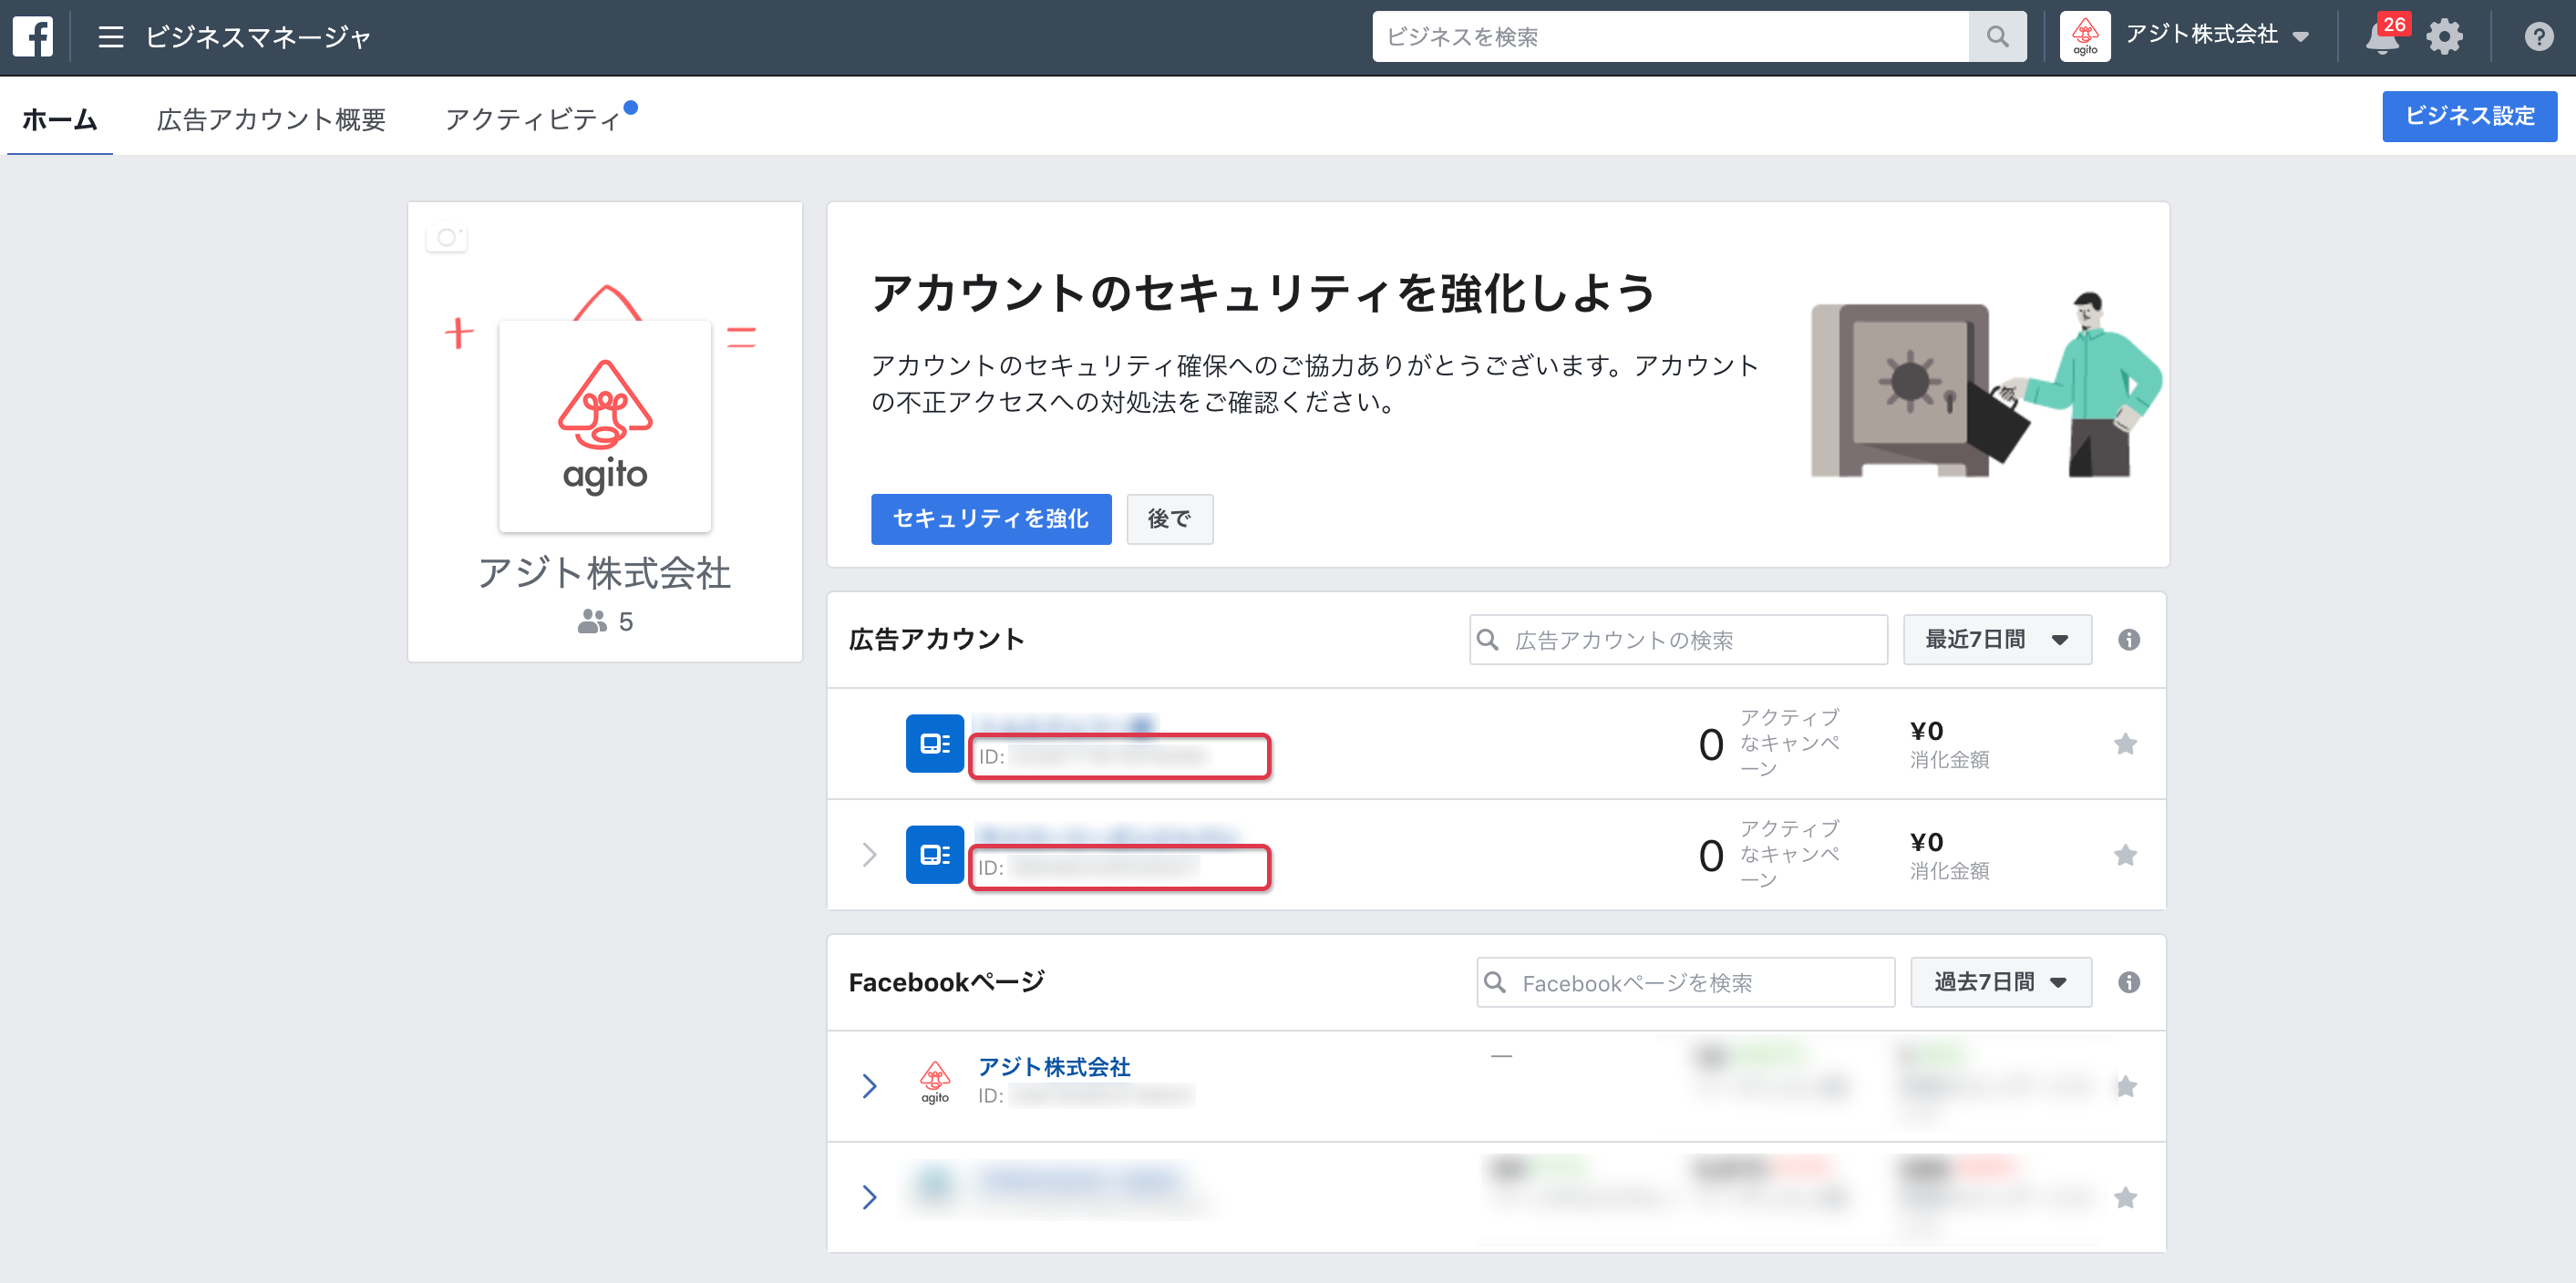Open the アジト株式会社 business dropdown

(x=2217, y=35)
